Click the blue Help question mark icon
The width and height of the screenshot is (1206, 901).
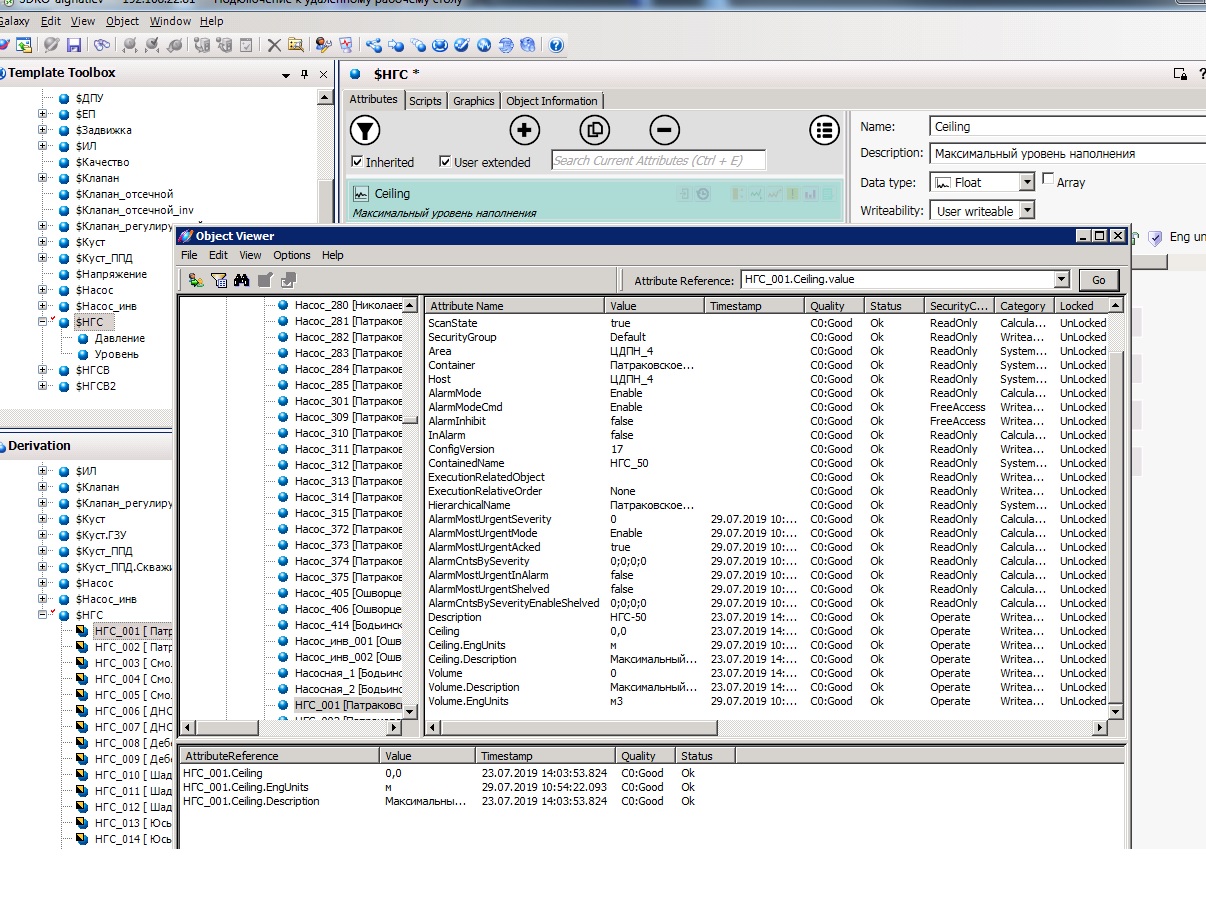[556, 45]
